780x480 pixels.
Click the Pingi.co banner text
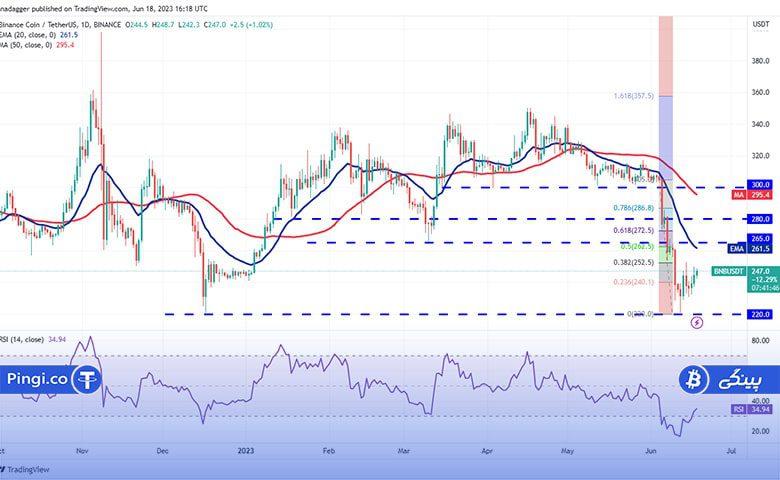(x=37, y=379)
